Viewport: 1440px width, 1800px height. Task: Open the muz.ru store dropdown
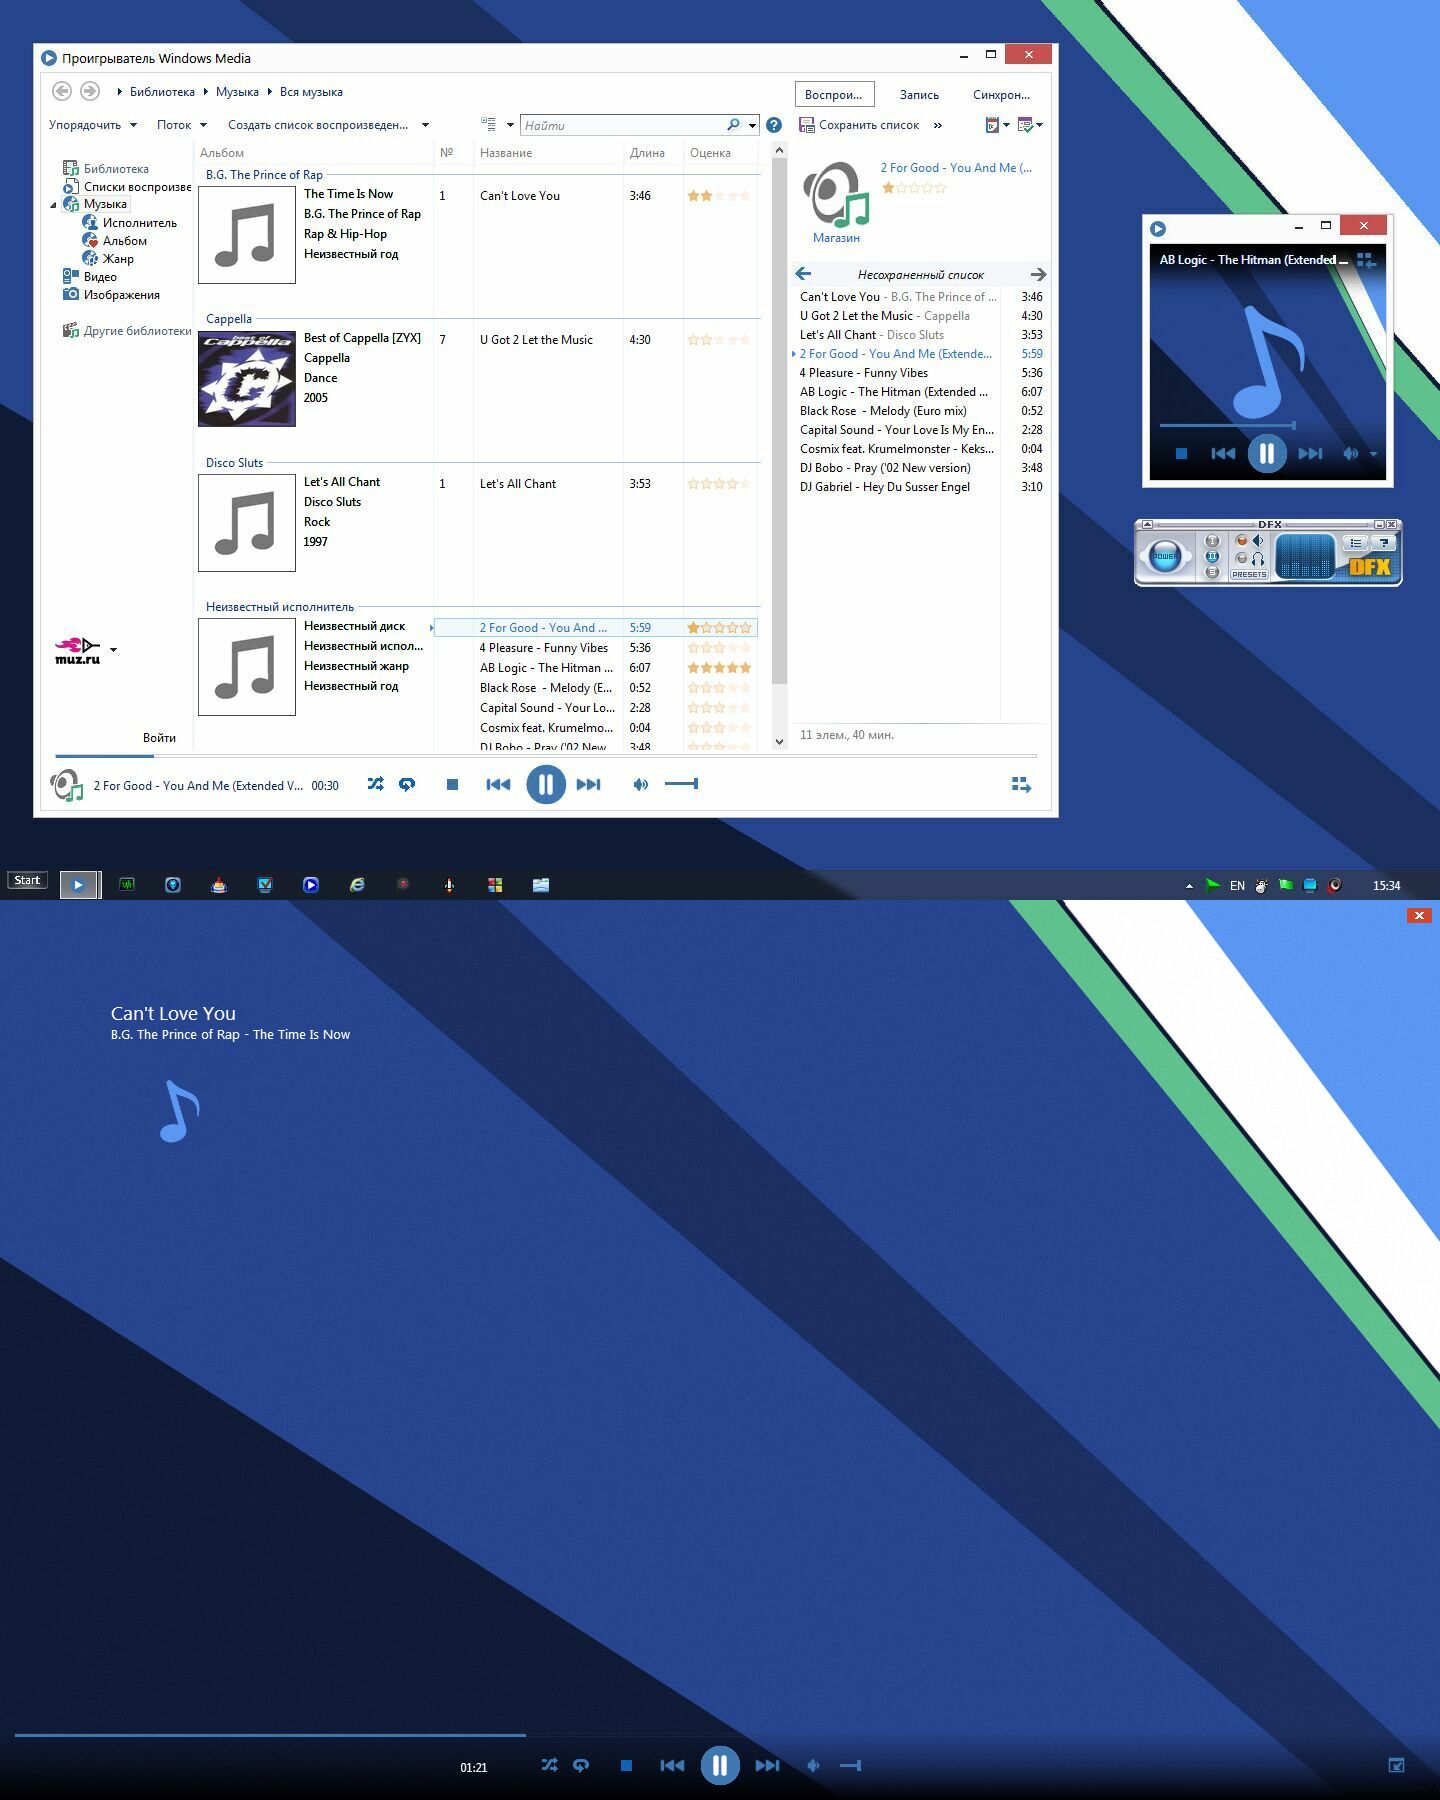coord(113,650)
